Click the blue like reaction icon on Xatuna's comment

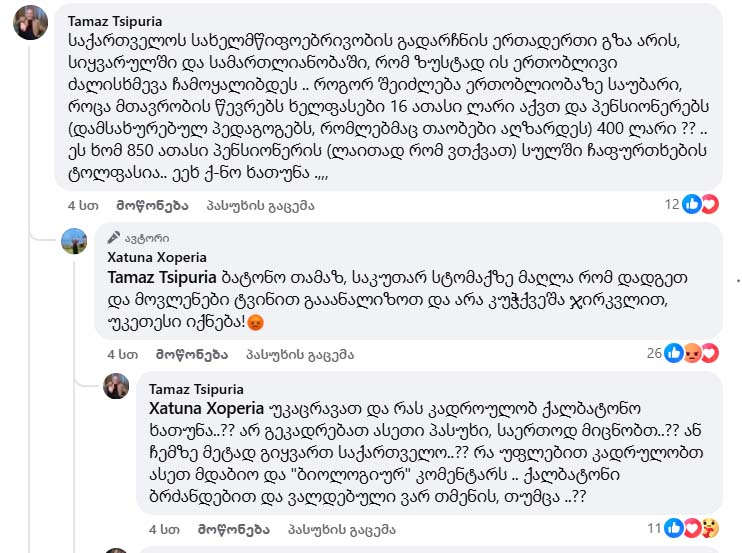click(676, 352)
